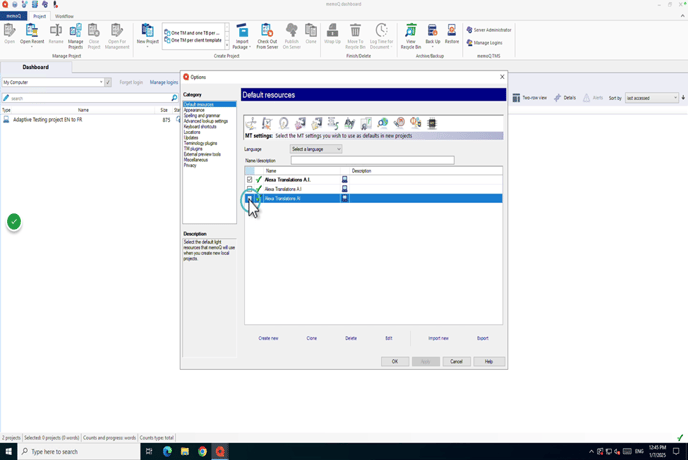Screen dimensions: 688x460
Task: Select Adaptive Testing project EN to FR
Action: tap(47, 119)
